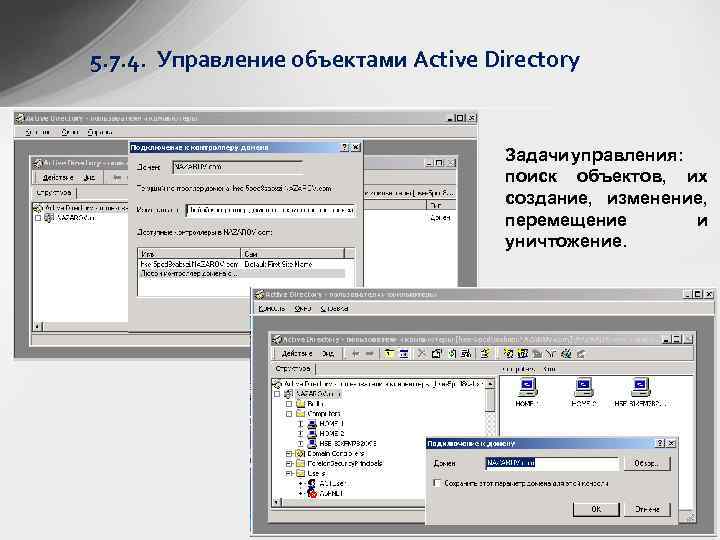Select HOME 1 in the tree
Image resolution: width=720 pixels, height=540 pixels.
(x=331, y=423)
